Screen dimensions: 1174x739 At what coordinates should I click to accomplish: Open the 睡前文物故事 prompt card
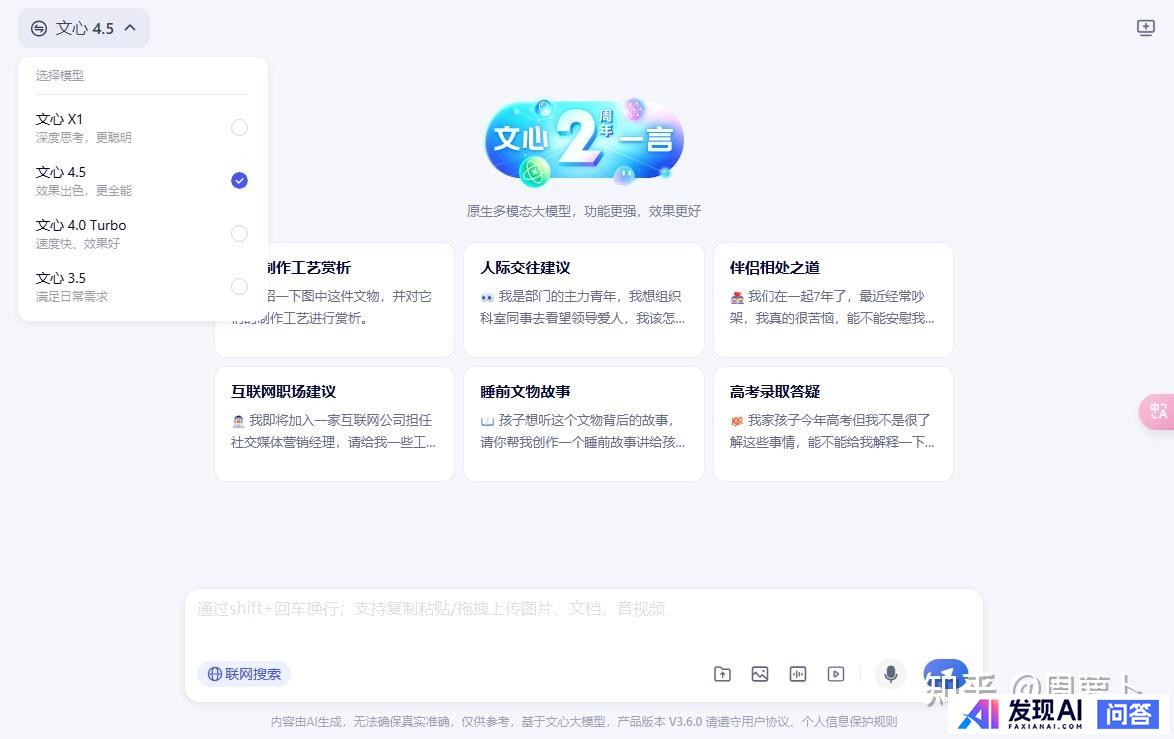pyautogui.click(x=583, y=424)
